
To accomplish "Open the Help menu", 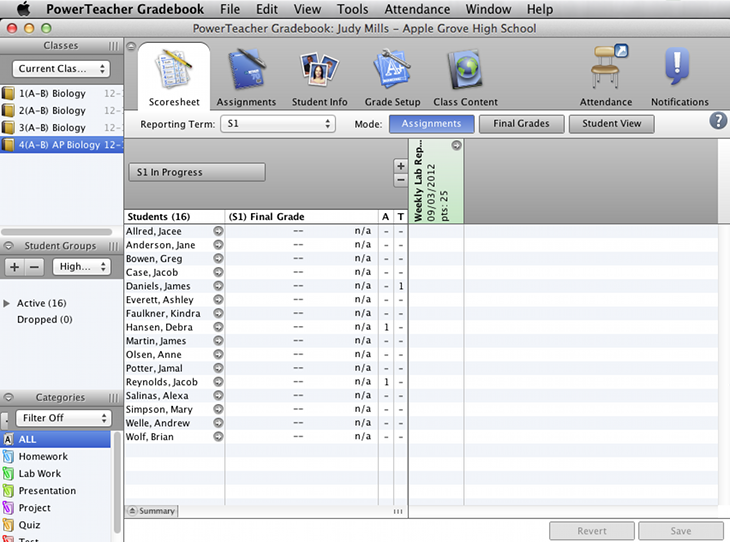I will click(x=540, y=9).
